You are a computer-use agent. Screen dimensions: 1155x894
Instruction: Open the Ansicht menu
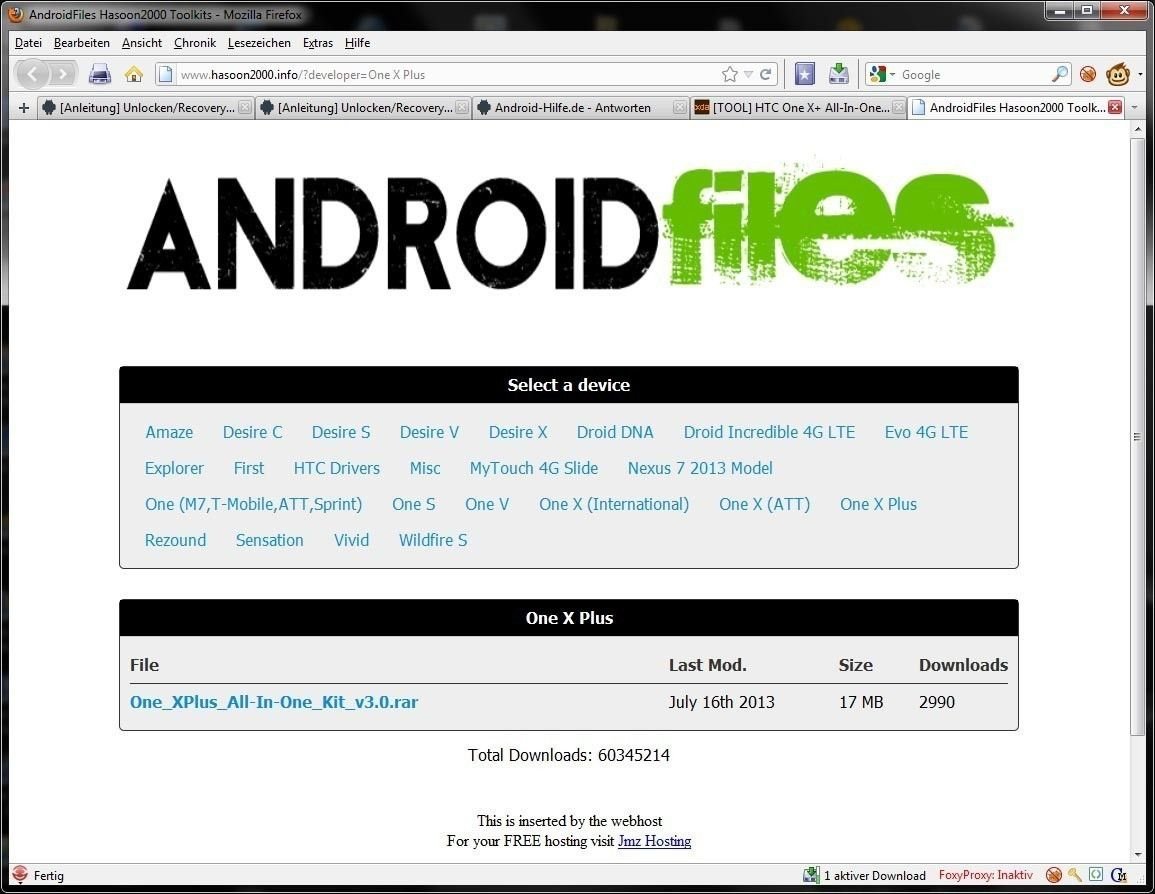142,43
